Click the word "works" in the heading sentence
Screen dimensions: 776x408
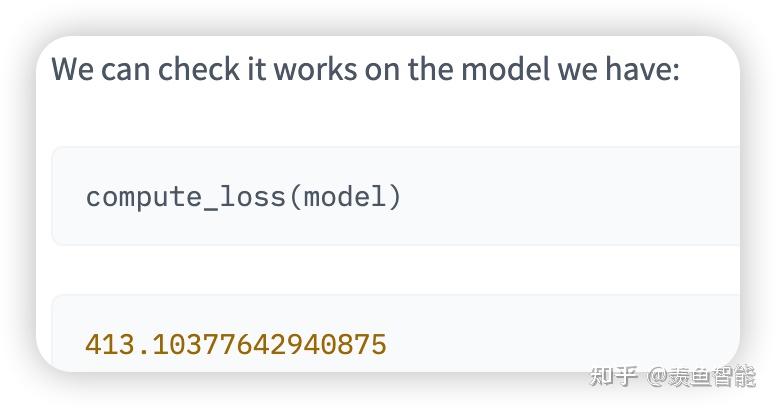[315, 68]
